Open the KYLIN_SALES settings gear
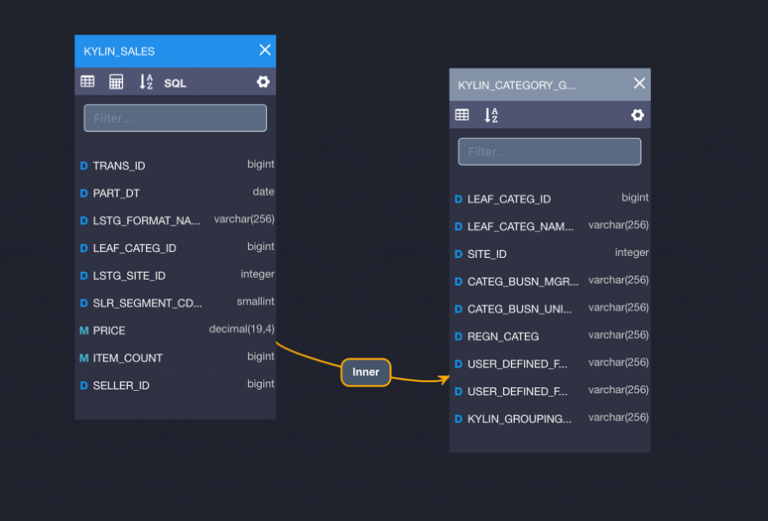Screen dimensions: 768x521 click(x=263, y=82)
